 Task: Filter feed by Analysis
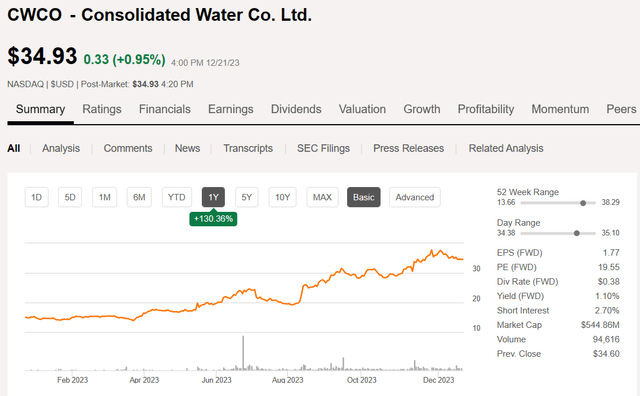point(61,148)
